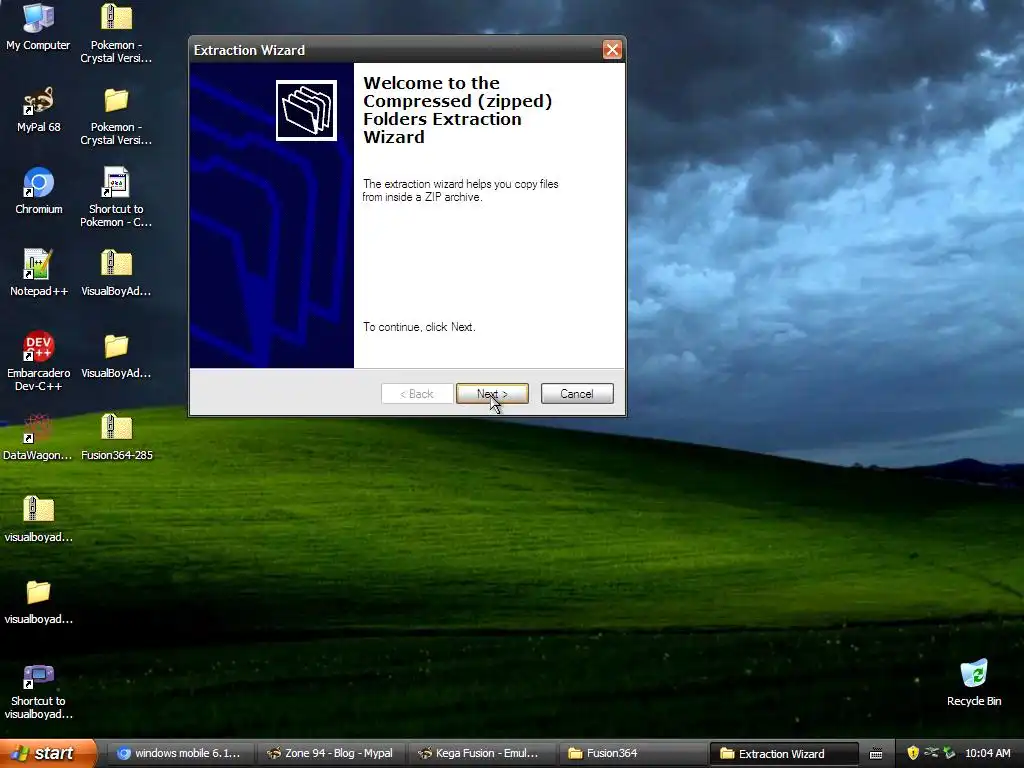Viewport: 1024px width, 768px height.
Task: Select the Pokemon Crystal zipped archive icon
Action: coord(116,33)
